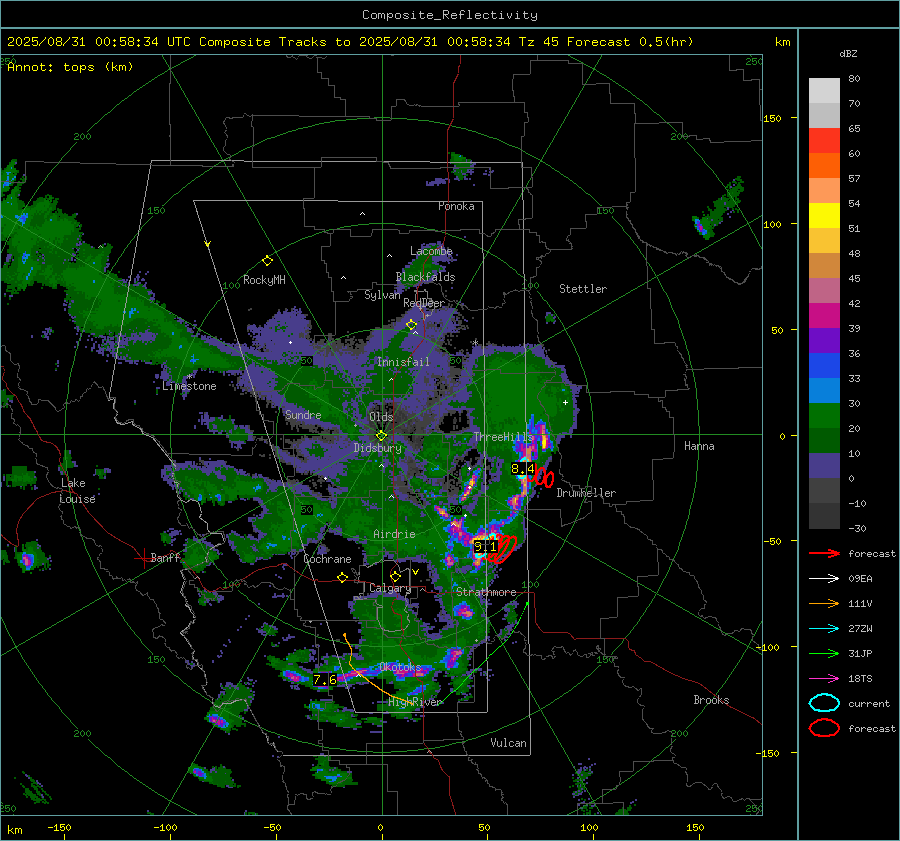Click the Limestone label
900x841 pixels.
click(x=189, y=386)
